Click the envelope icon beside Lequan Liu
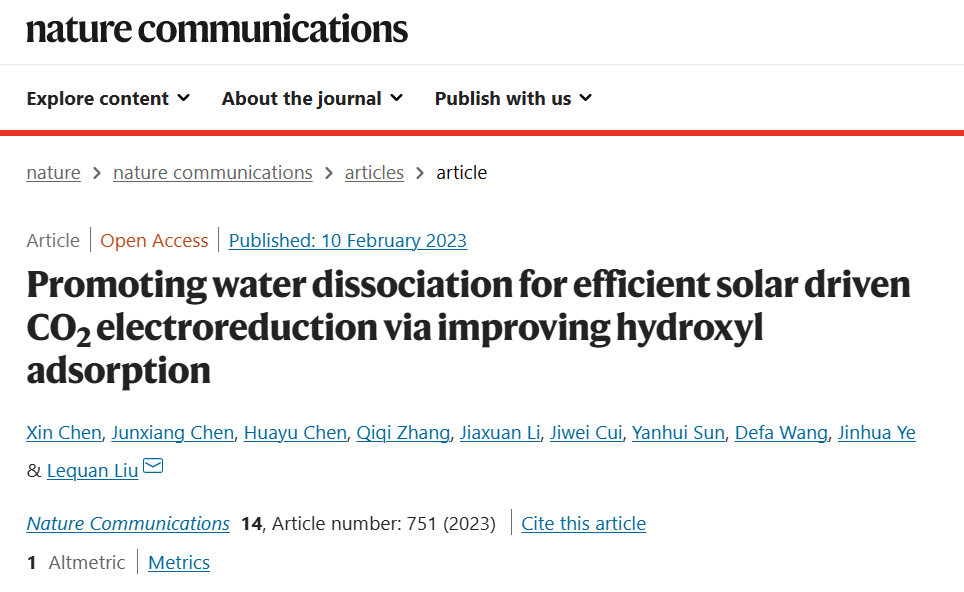Image resolution: width=964 pixels, height=592 pixels. pos(153,466)
